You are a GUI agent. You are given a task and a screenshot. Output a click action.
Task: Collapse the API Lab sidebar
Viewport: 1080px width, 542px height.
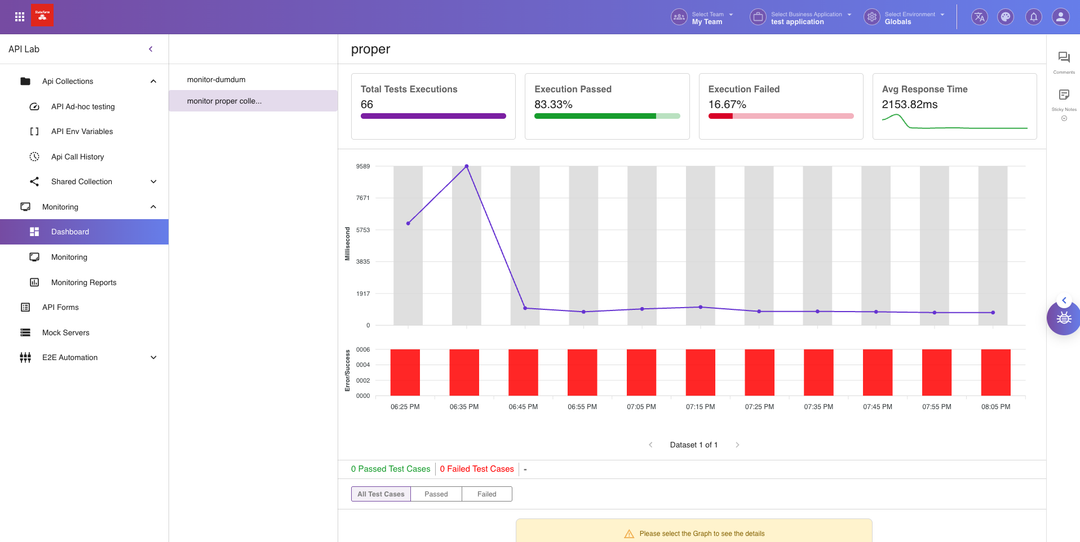tap(151, 49)
